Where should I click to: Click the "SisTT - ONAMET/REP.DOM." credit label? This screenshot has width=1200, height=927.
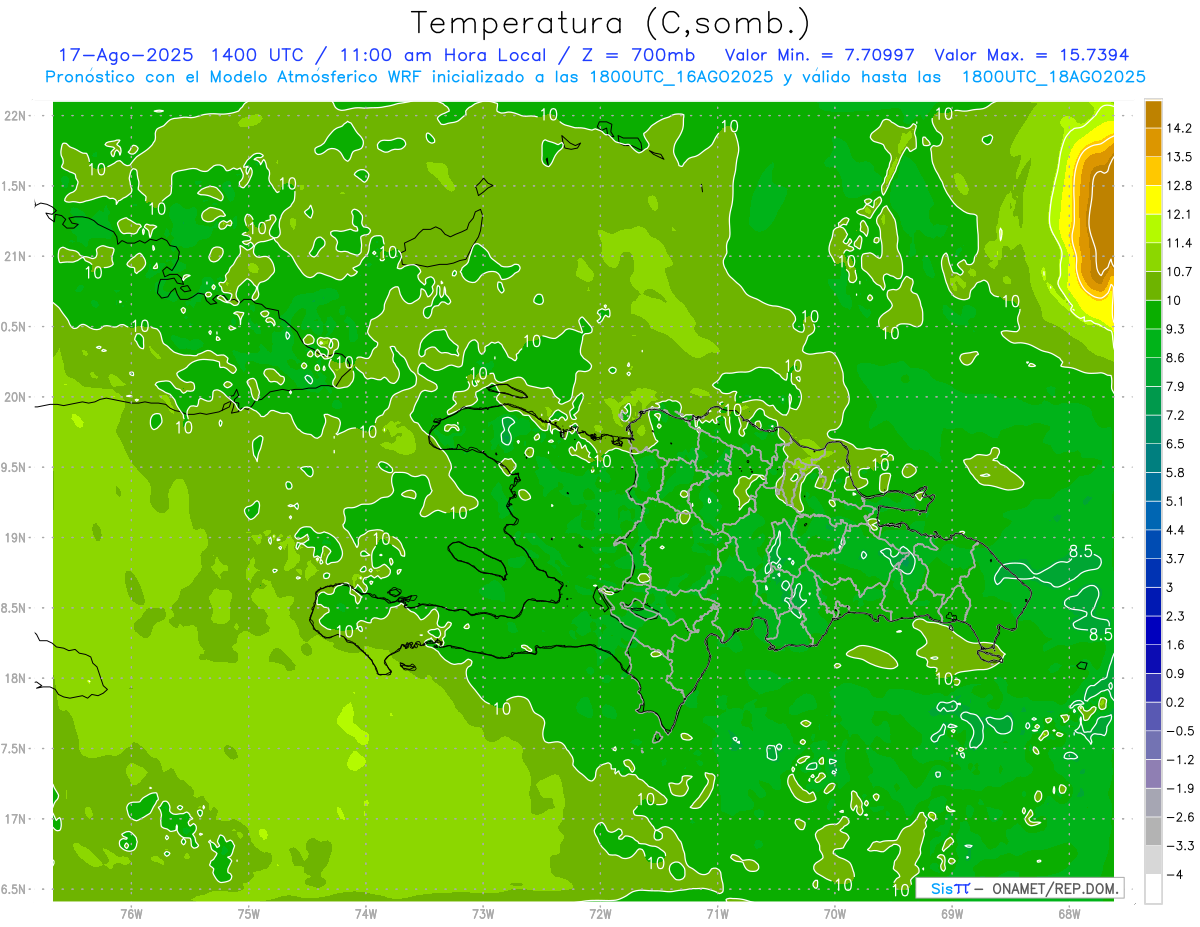click(x=1019, y=888)
